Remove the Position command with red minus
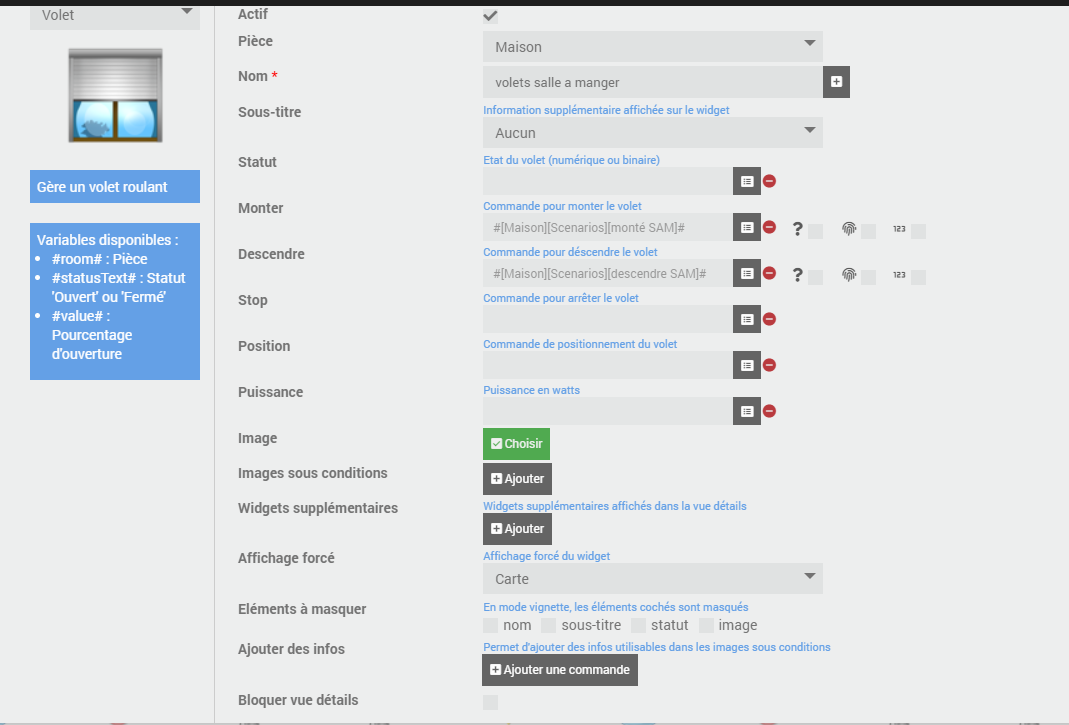Screen dimensions: 1069x725 pos(769,365)
